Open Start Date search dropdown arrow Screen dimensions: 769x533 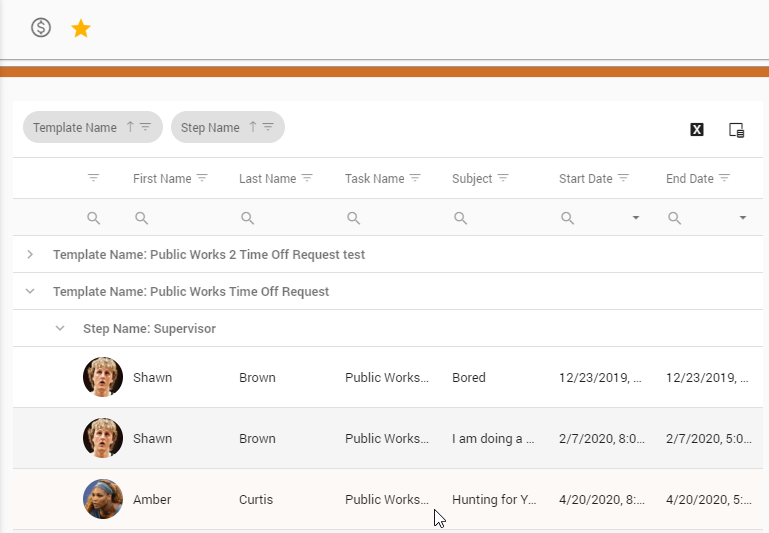[x=636, y=218]
